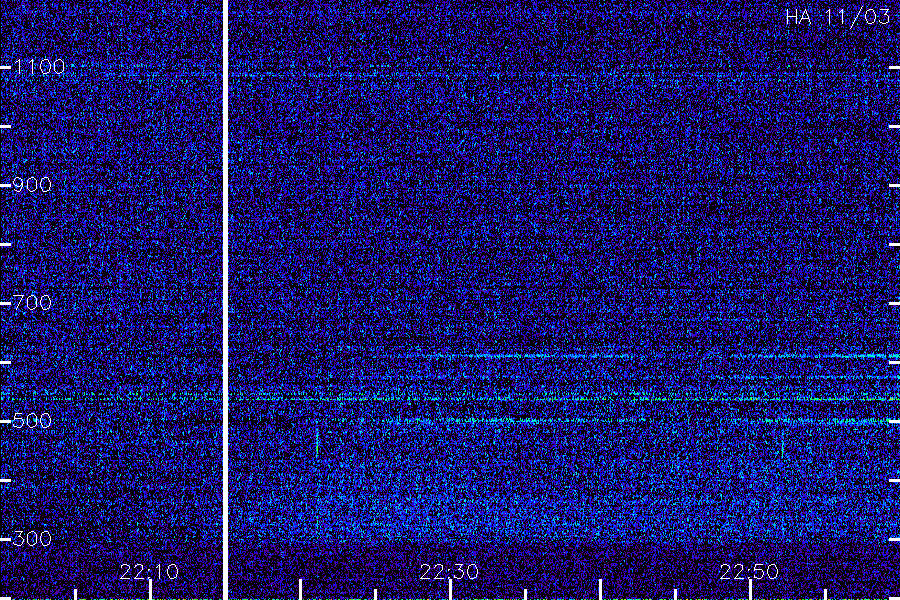Viewport: 900px width, 600px height.
Task: Click the 900 frequency axis label
Action: (32, 185)
